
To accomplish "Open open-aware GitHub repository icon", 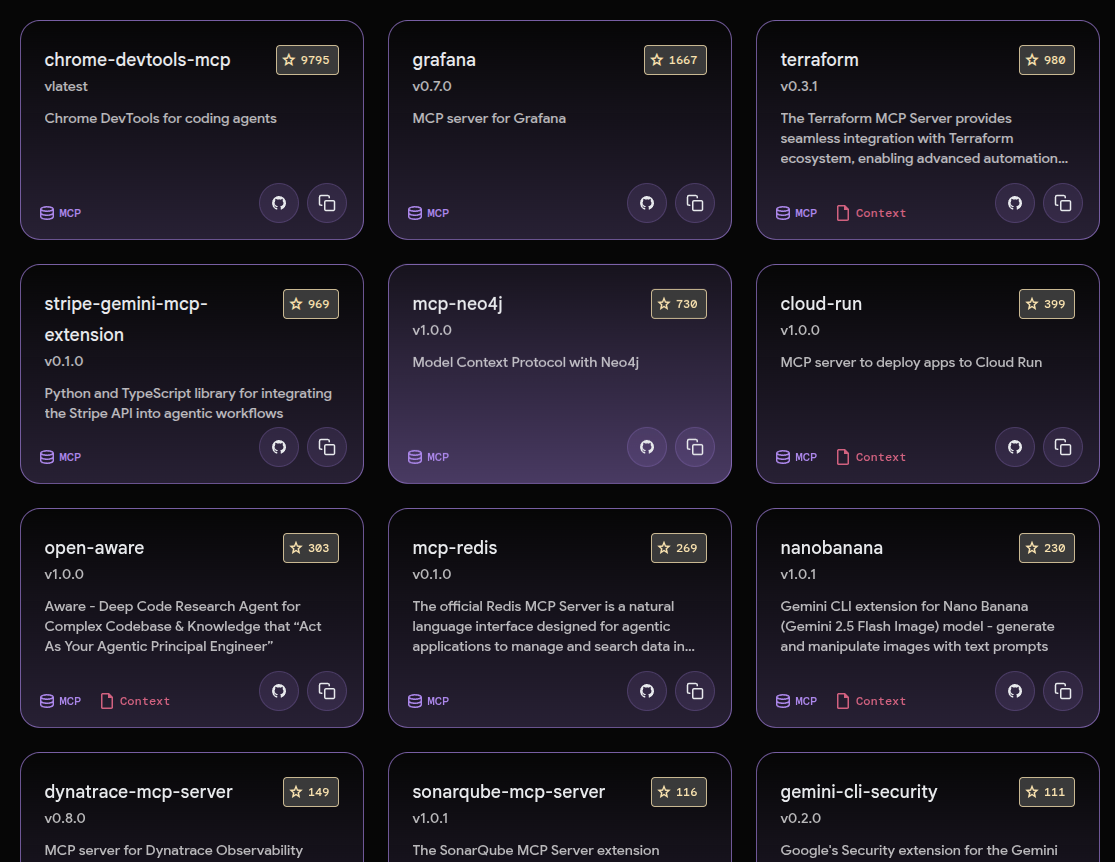I will (279, 691).
